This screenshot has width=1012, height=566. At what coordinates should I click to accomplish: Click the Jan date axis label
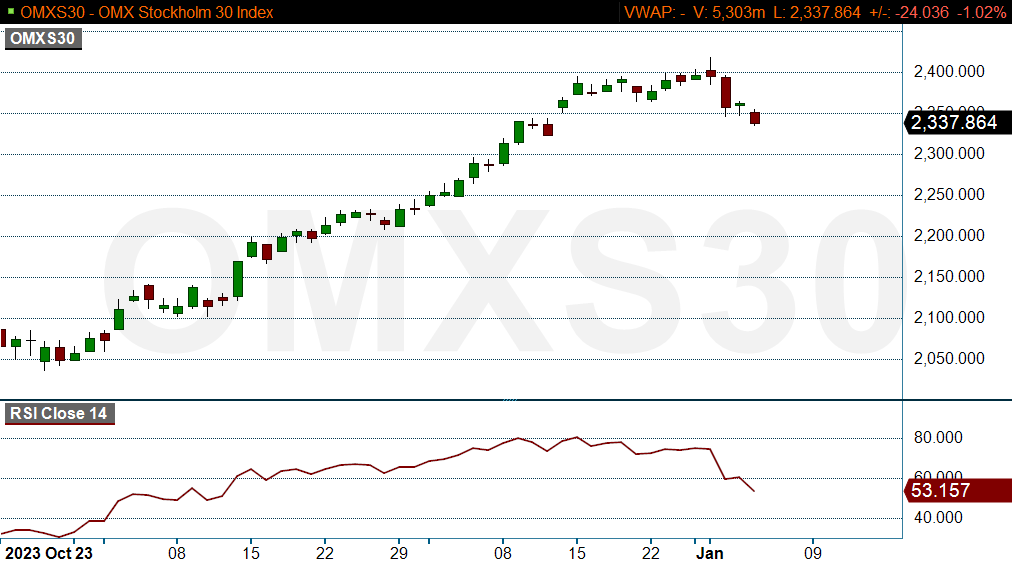click(x=709, y=554)
